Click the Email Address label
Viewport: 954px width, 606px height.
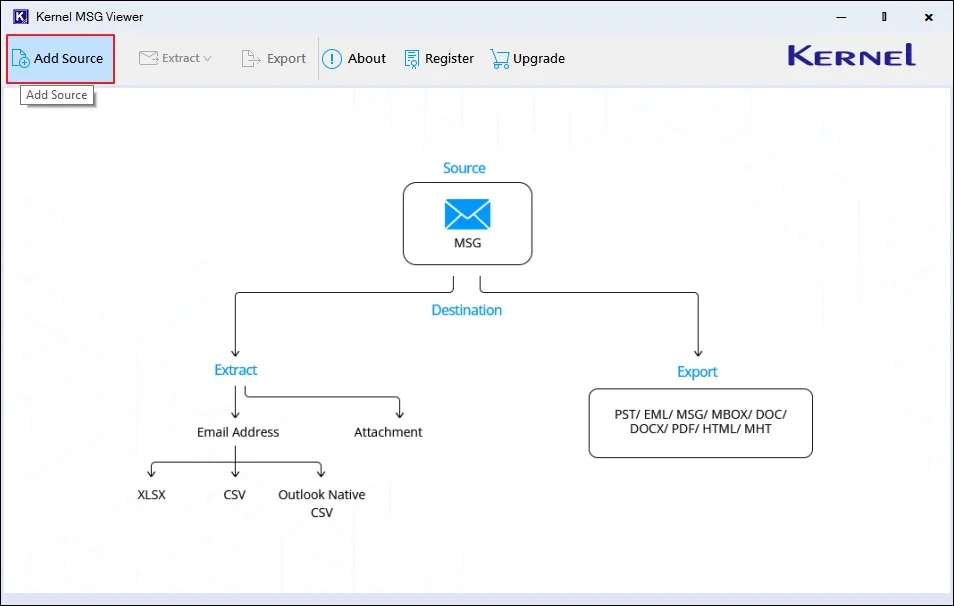tap(238, 432)
